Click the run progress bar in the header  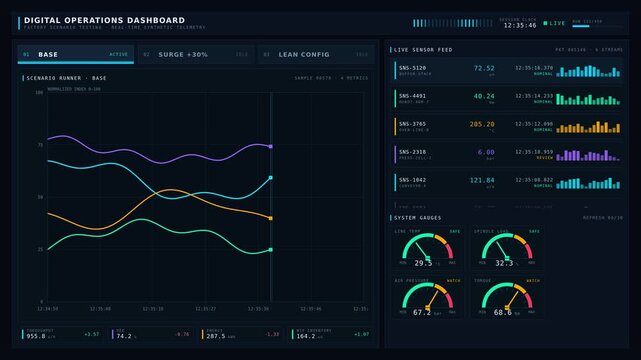pyautogui.click(x=597, y=26)
